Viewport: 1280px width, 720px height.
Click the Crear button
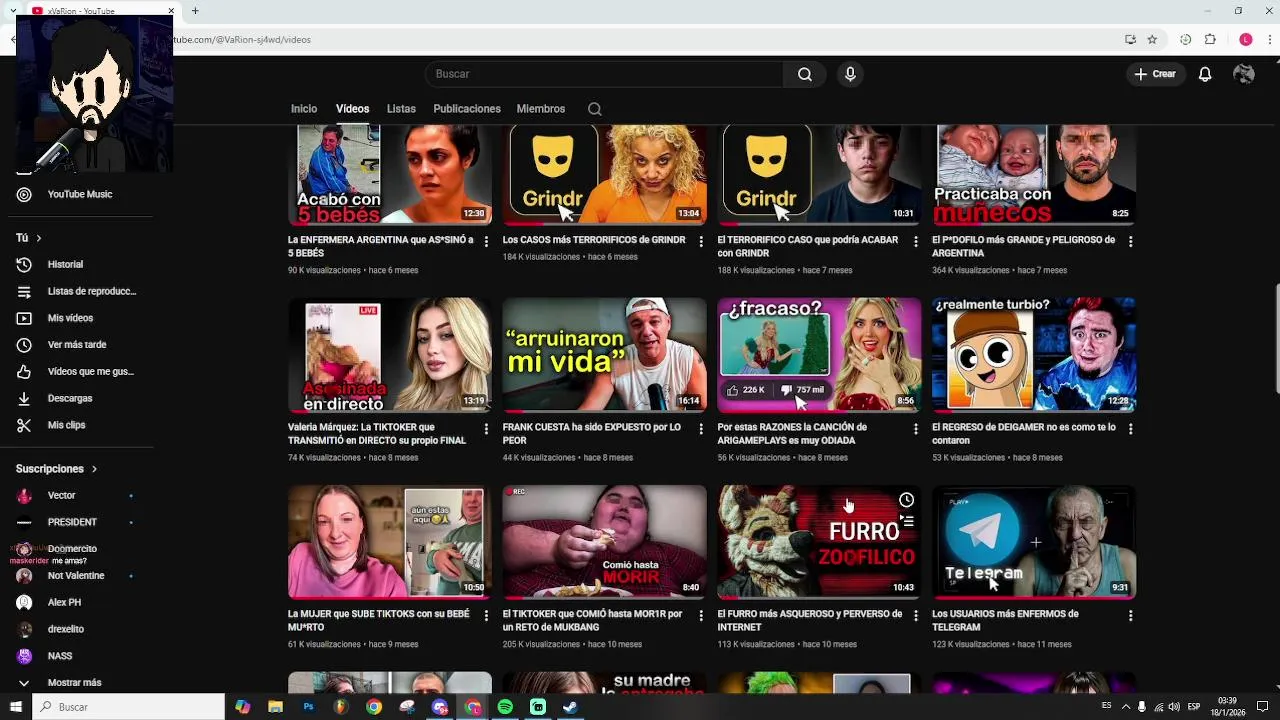pos(1156,74)
